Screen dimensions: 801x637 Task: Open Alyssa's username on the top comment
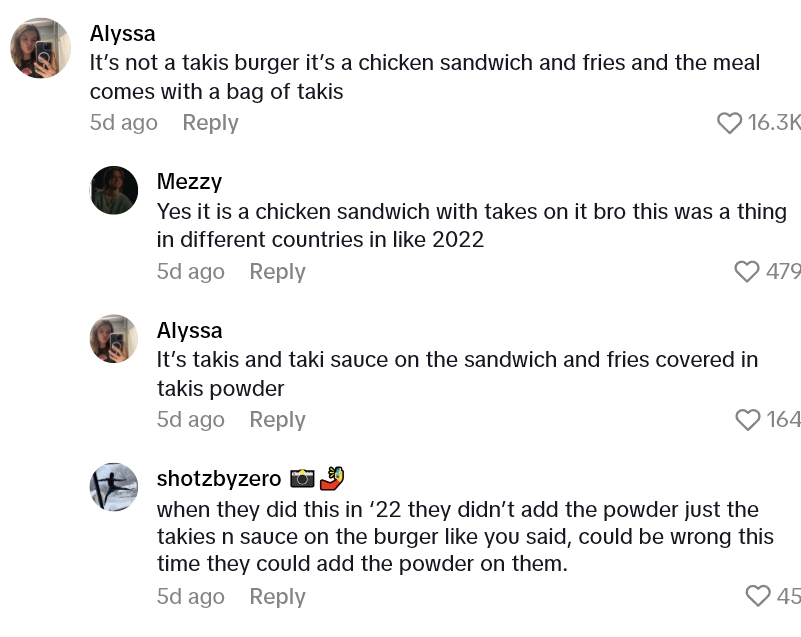tap(123, 34)
